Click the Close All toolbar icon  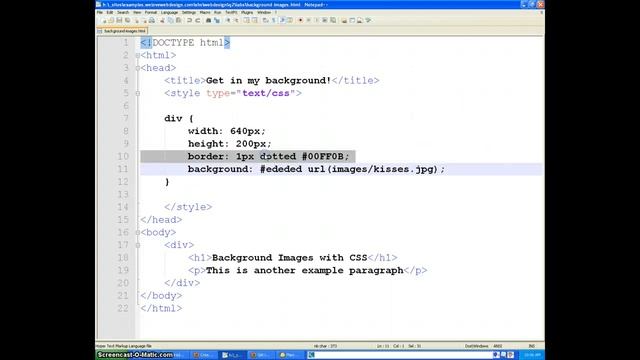[144, 20]
